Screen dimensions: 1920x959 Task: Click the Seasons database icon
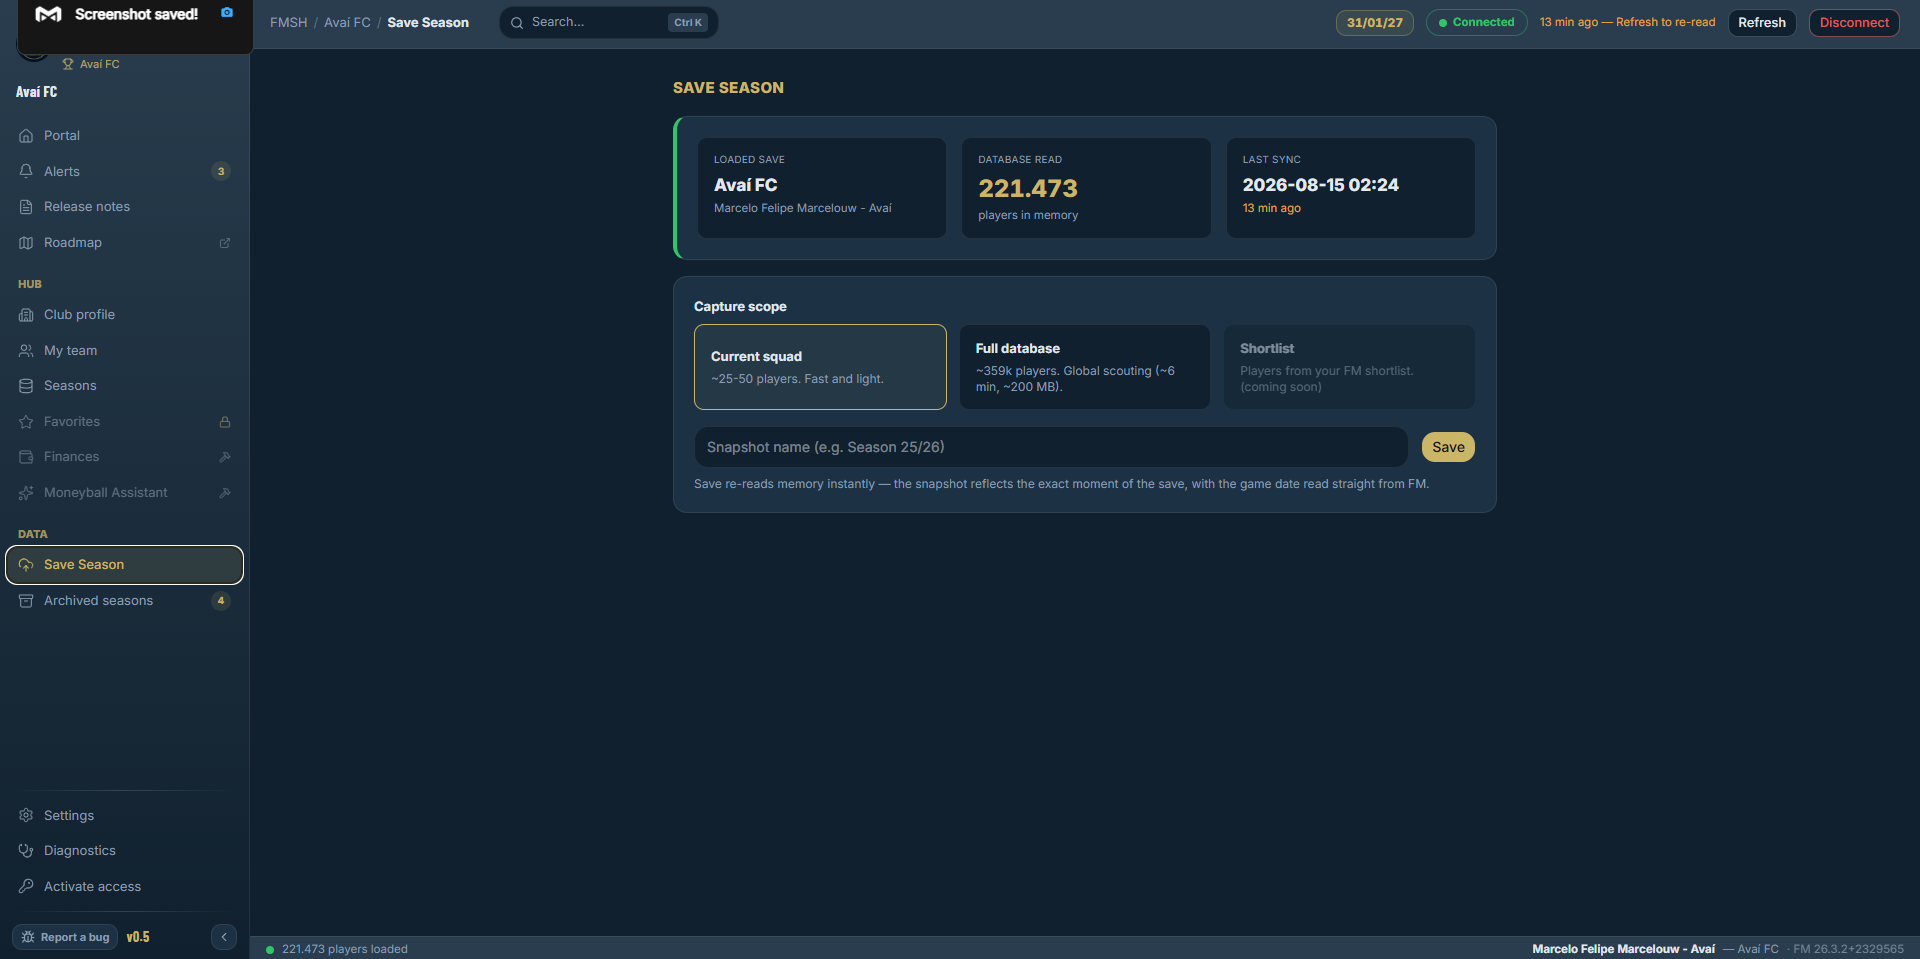[26, 386]
